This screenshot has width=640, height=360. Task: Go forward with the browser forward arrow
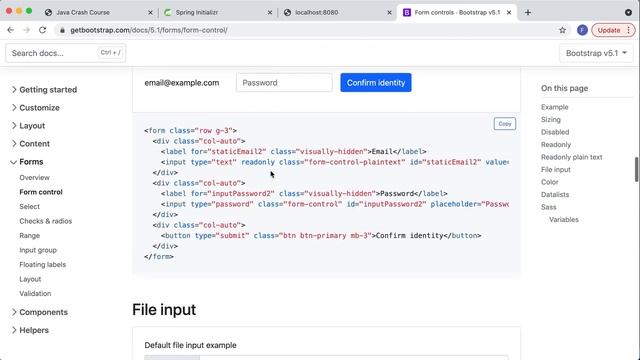coord(27,30)
